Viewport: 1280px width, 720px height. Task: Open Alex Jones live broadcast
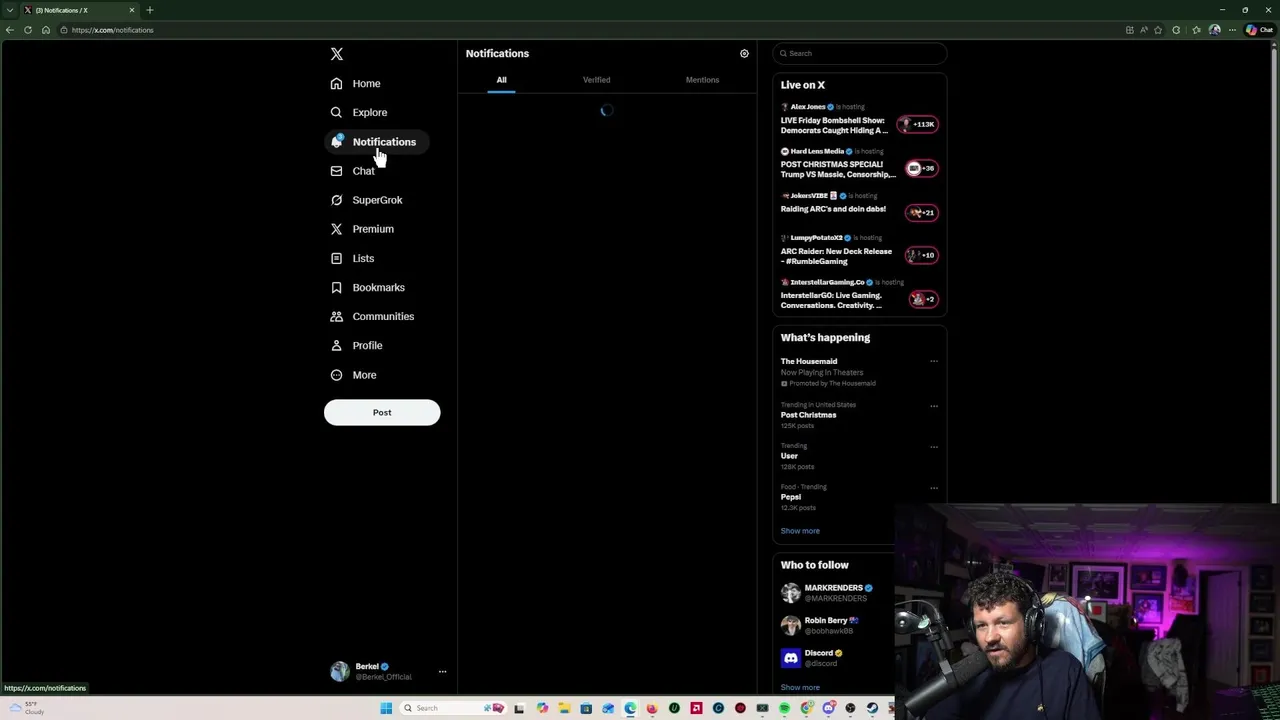[860, 120]
